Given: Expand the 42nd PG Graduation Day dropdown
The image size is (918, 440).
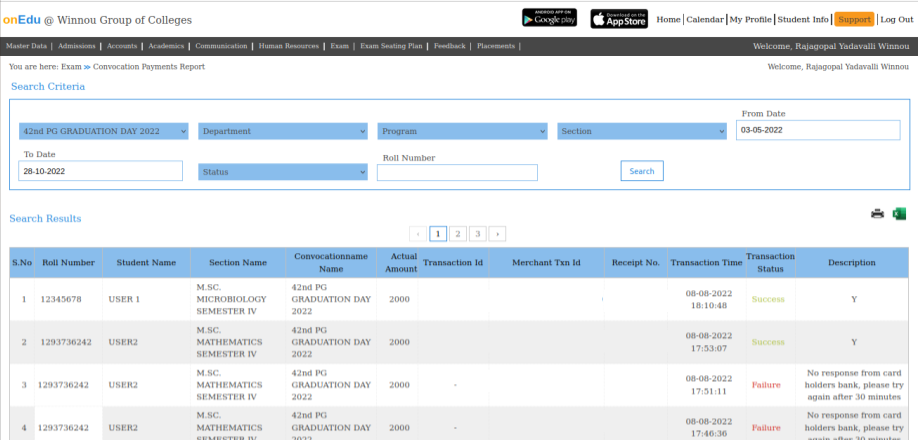Looking at the screenshot, I should tap(103, 131).
